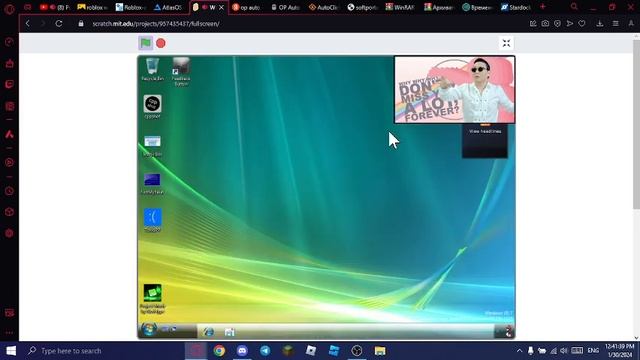Click the camera snapshot icon in address bar
The height and width of the screenshot is (360, 640).
click(545, 24)
